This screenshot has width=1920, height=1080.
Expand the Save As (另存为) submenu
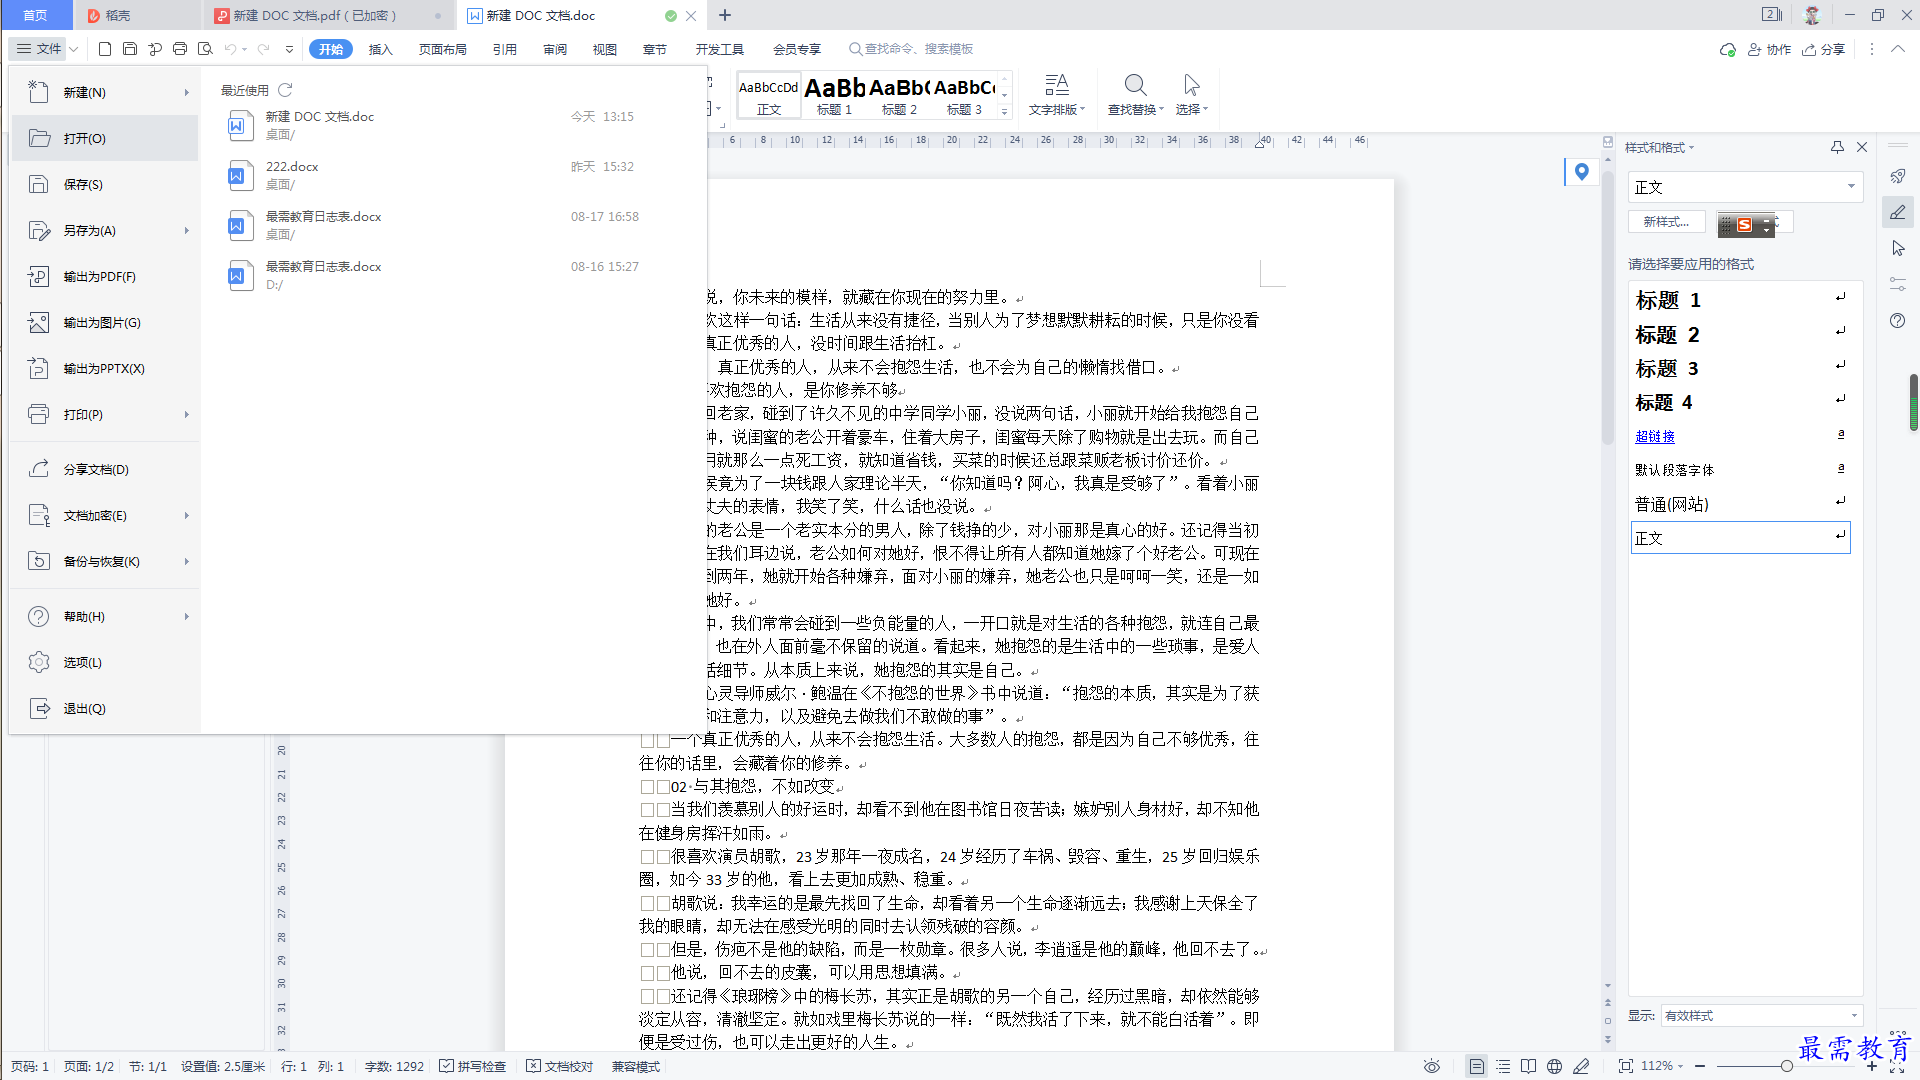(187, 230)
